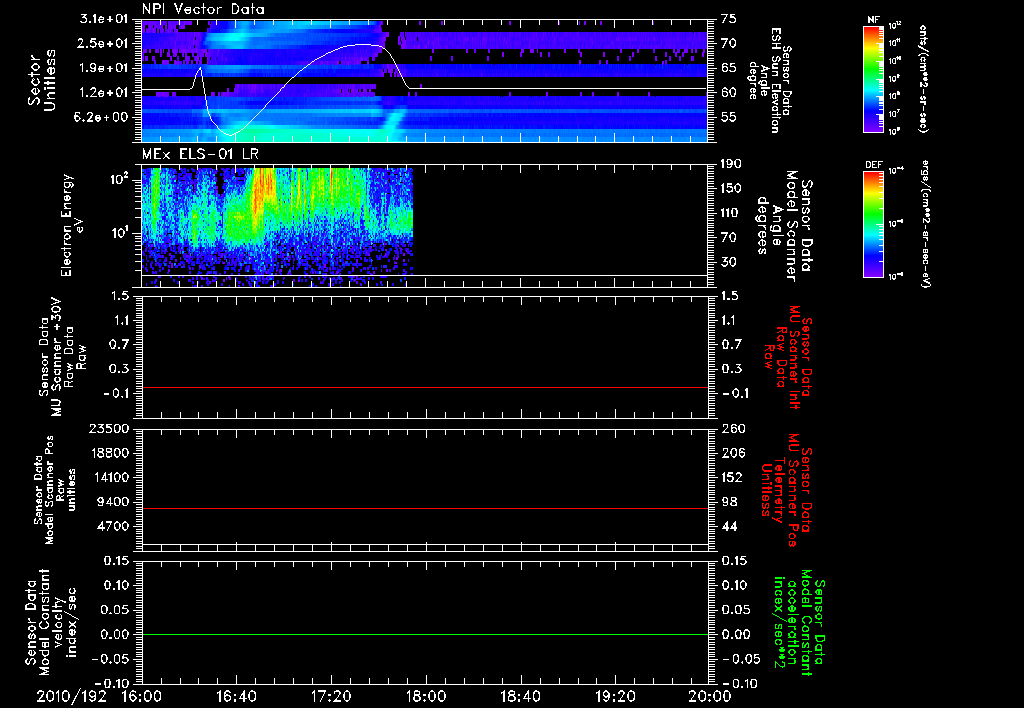Click the 30 scanner angle tick value
Viewport: 1024px width, 708px height.
tap(729, 262)
